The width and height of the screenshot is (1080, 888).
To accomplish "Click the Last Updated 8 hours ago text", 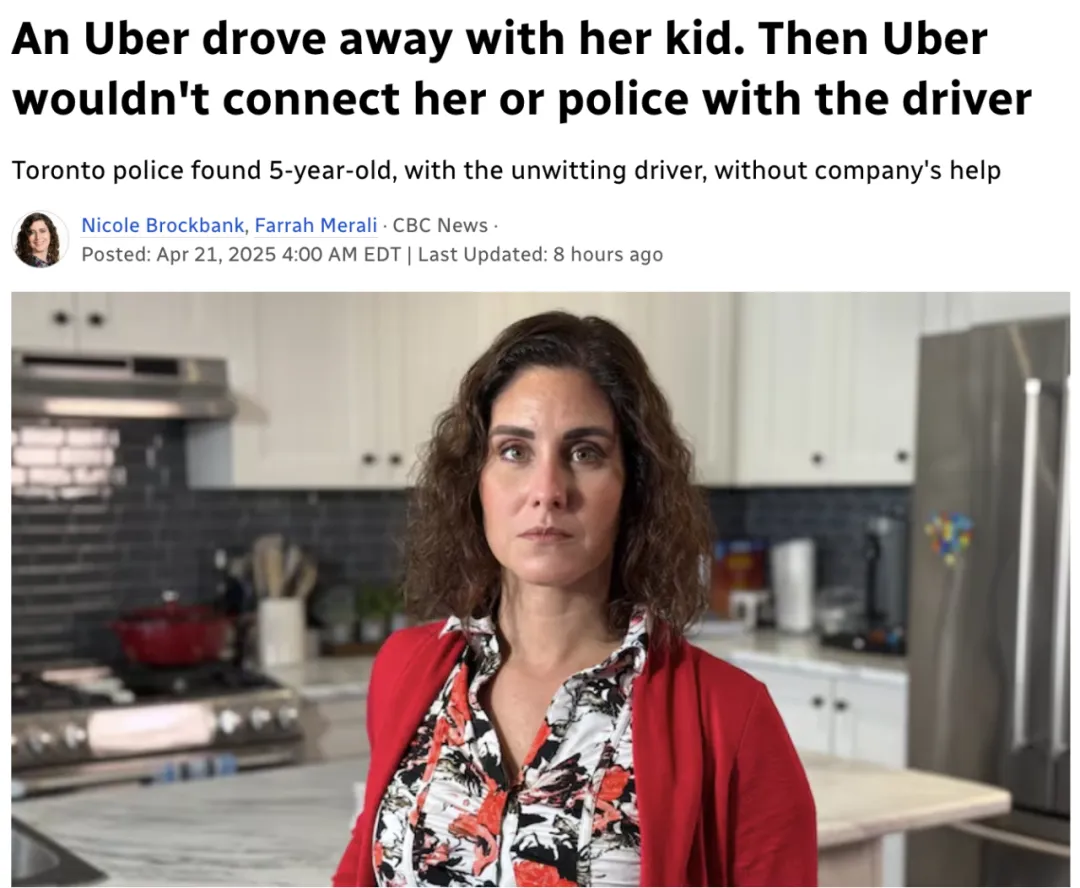I will pos(540,254).
